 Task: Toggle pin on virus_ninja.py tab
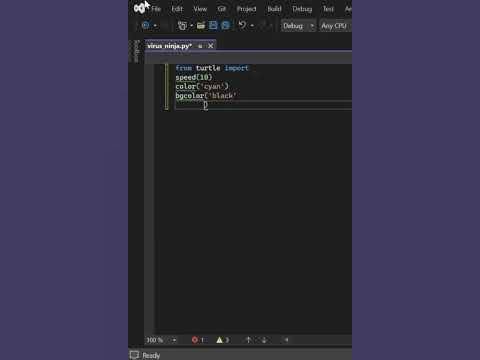click(x=200, y=46)
